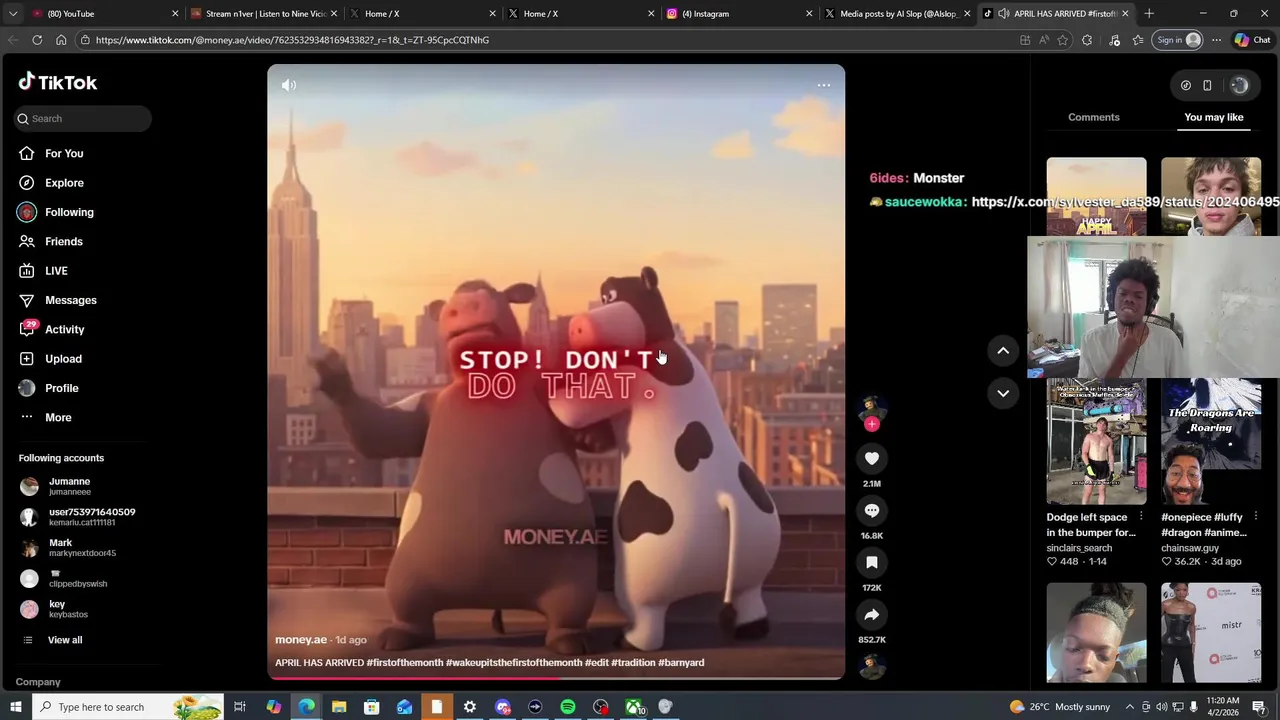Open the profile avatar in TikTok header
The height and width of the screenshot is (720, 1280).
[x=1239, y=85]
